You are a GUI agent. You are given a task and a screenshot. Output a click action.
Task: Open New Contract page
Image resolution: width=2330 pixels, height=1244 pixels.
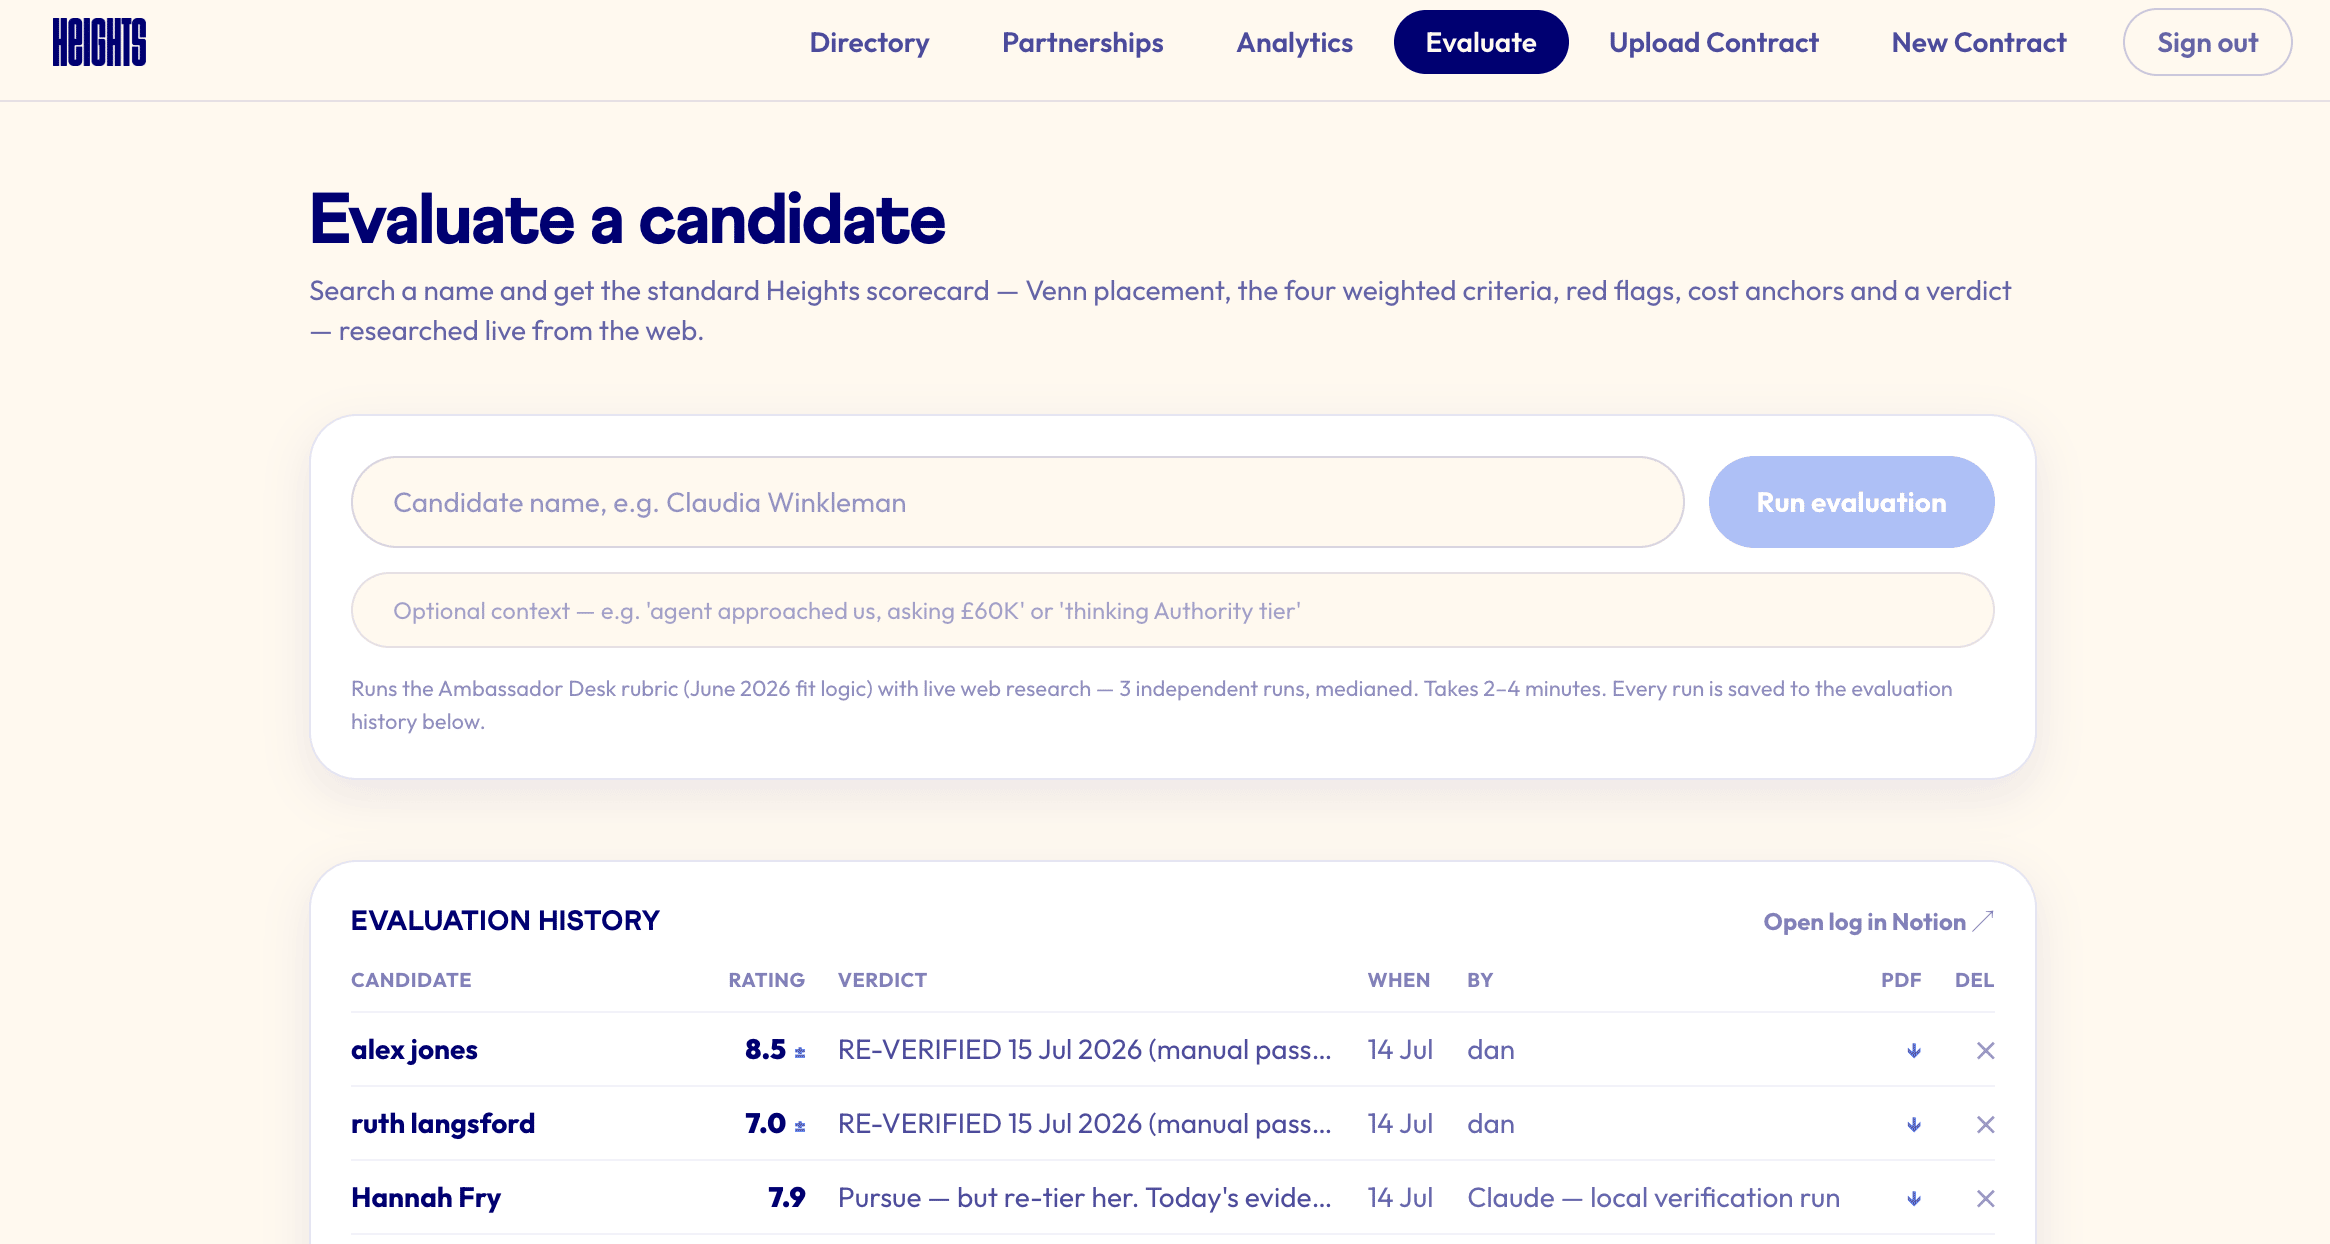click(x=1978, y=42)
